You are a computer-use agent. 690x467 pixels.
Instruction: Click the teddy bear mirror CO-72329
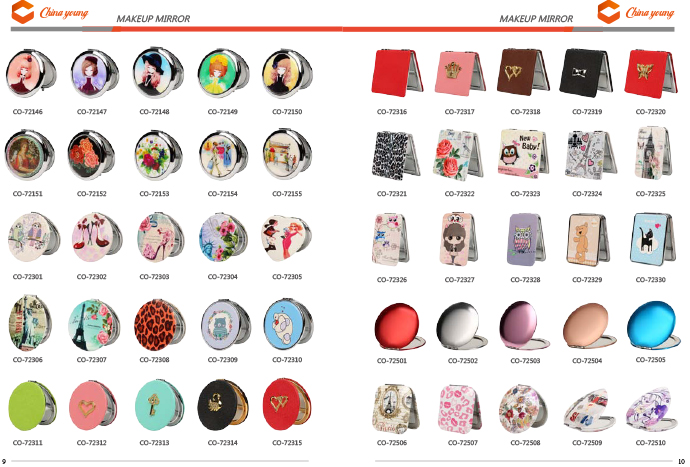588,240
